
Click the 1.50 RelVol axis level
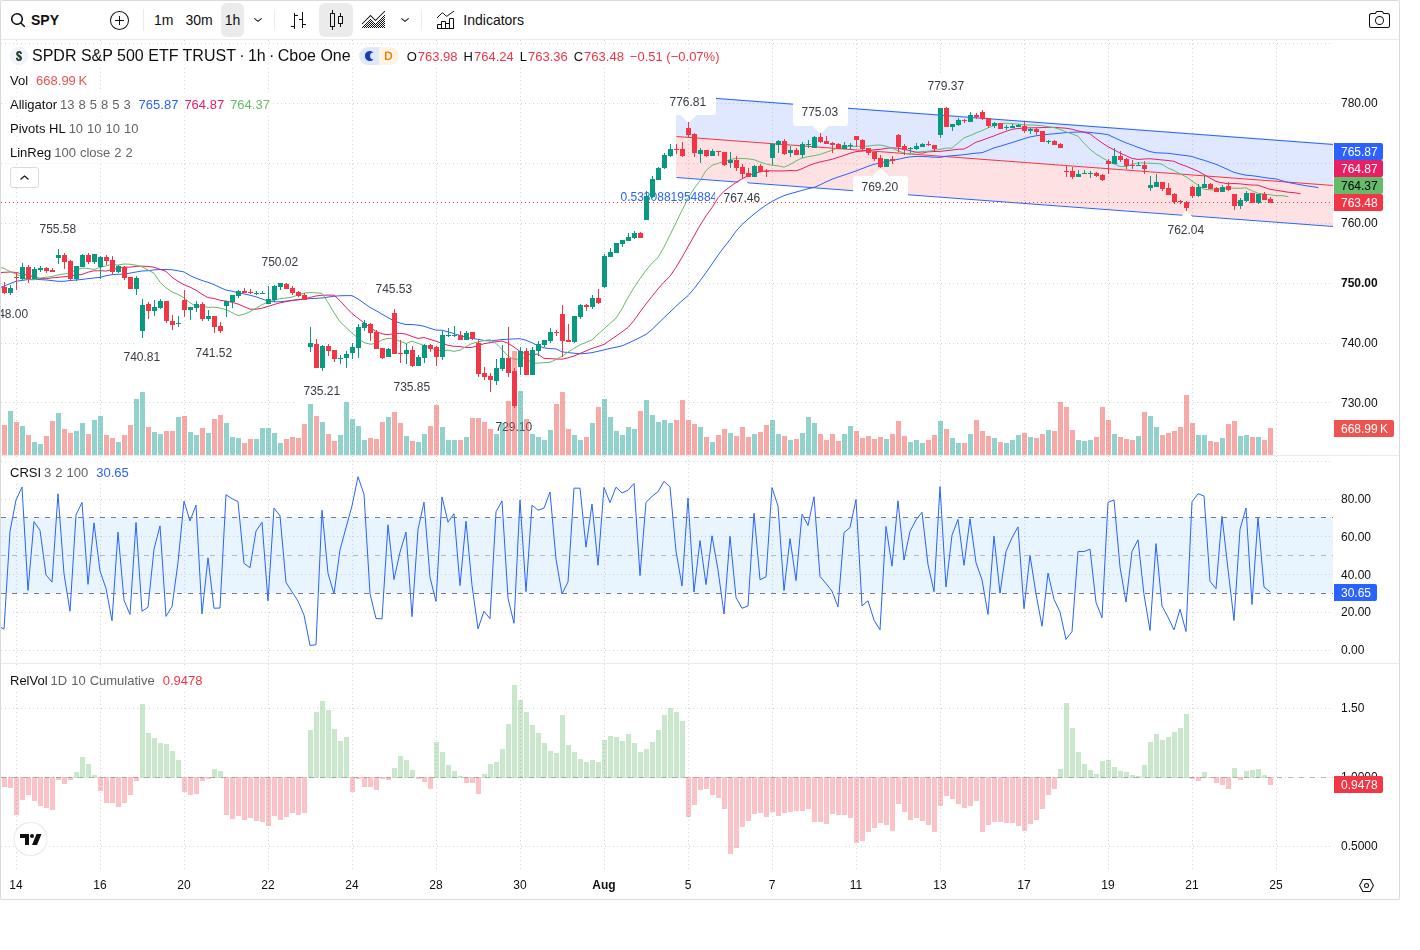tap(1352, 708)
